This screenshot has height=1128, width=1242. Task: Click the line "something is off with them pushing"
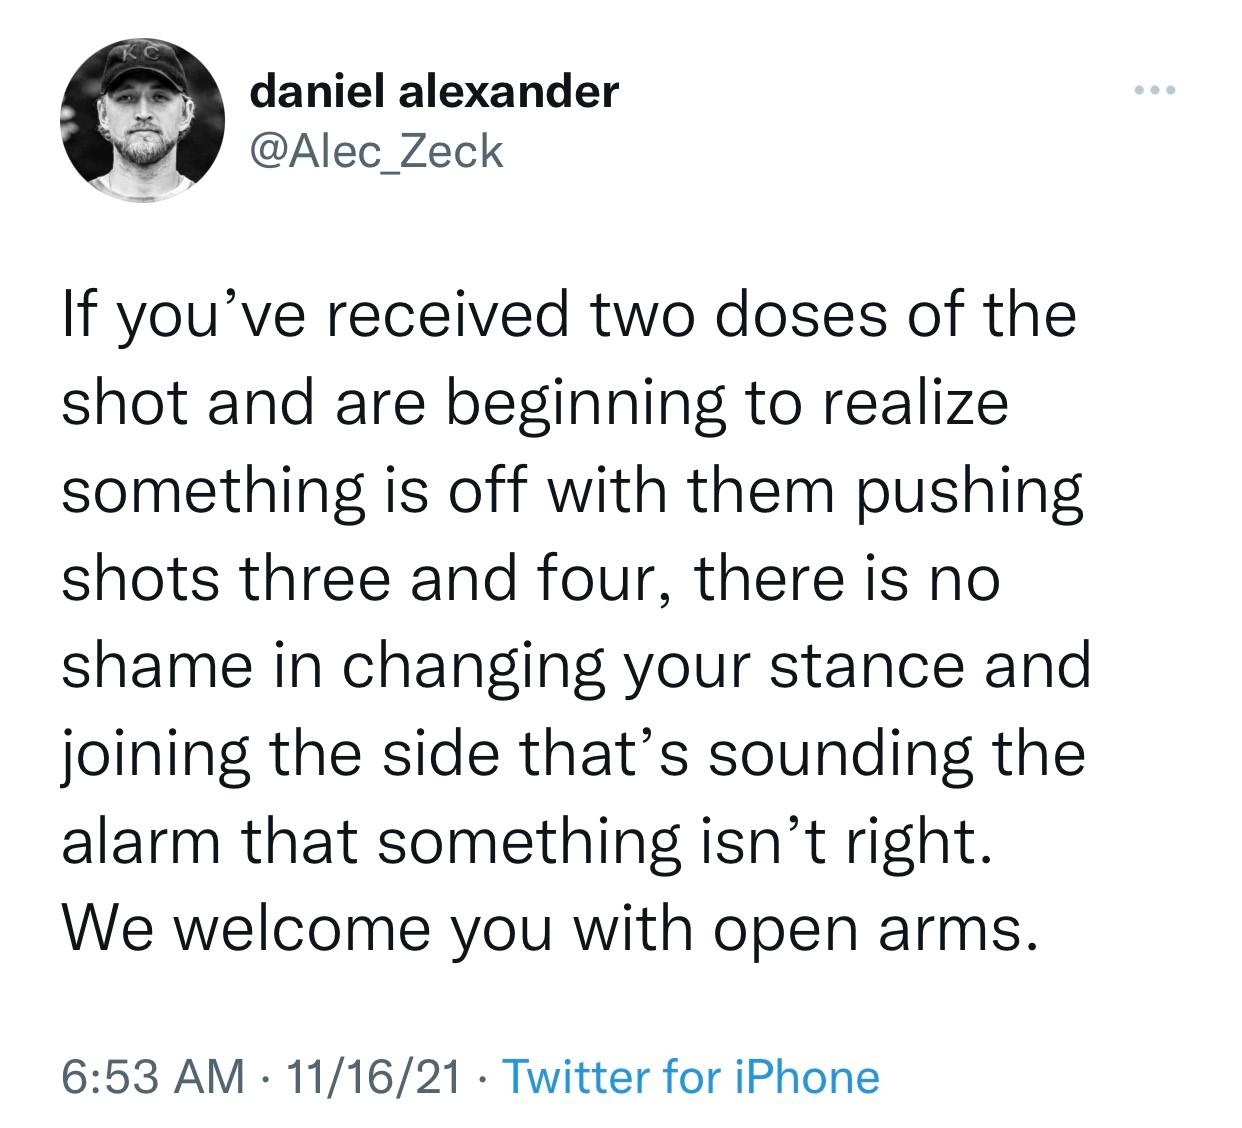coord(572,492)
